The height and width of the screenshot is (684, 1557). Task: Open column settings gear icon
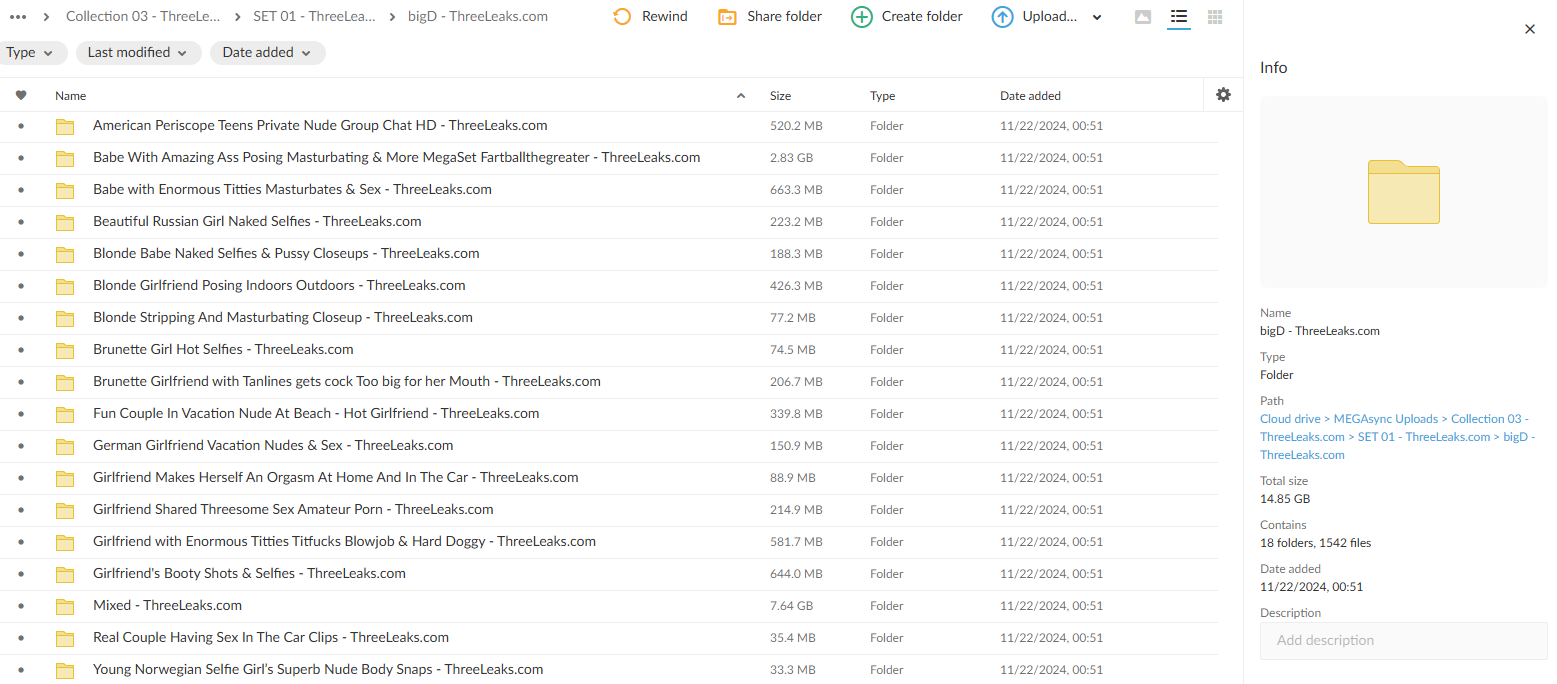1223,95
